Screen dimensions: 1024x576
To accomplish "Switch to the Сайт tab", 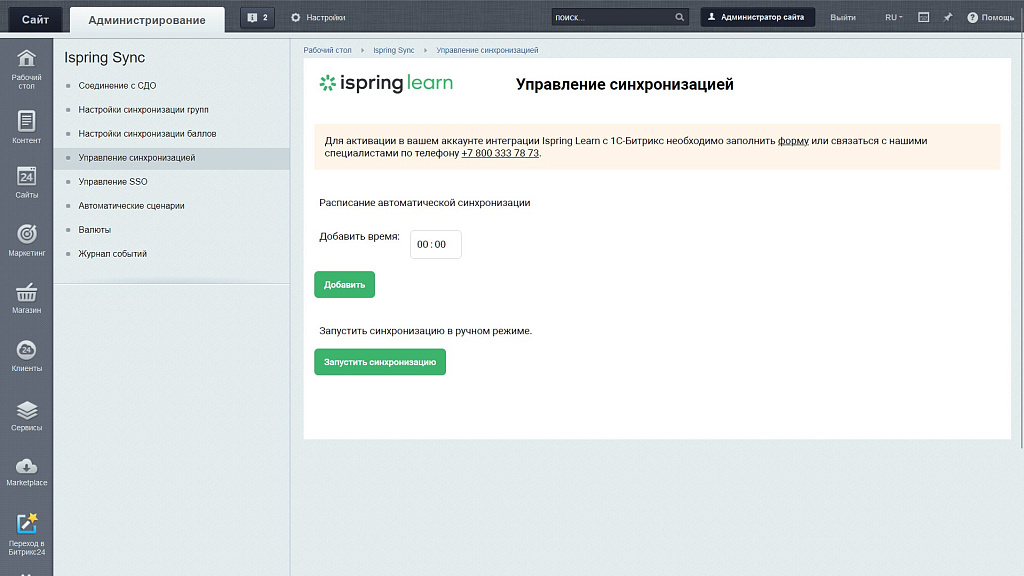I will pos(34,18).
